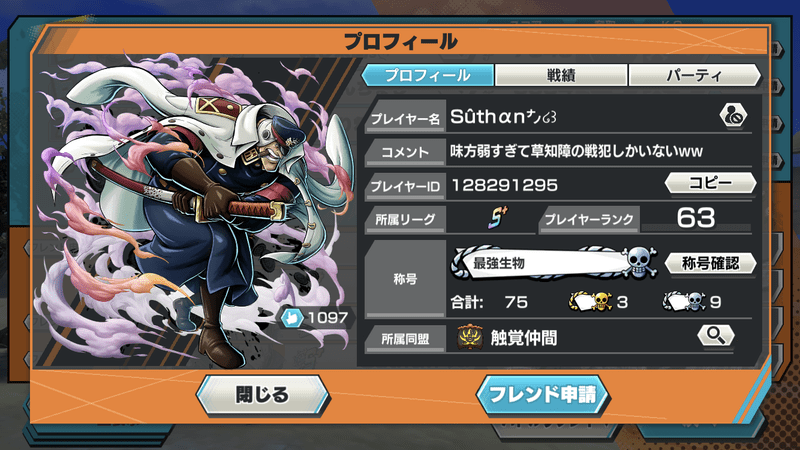Screen dimensions: 800x450
Task: Close the profile with 閉じる
Action: (262, 395)
